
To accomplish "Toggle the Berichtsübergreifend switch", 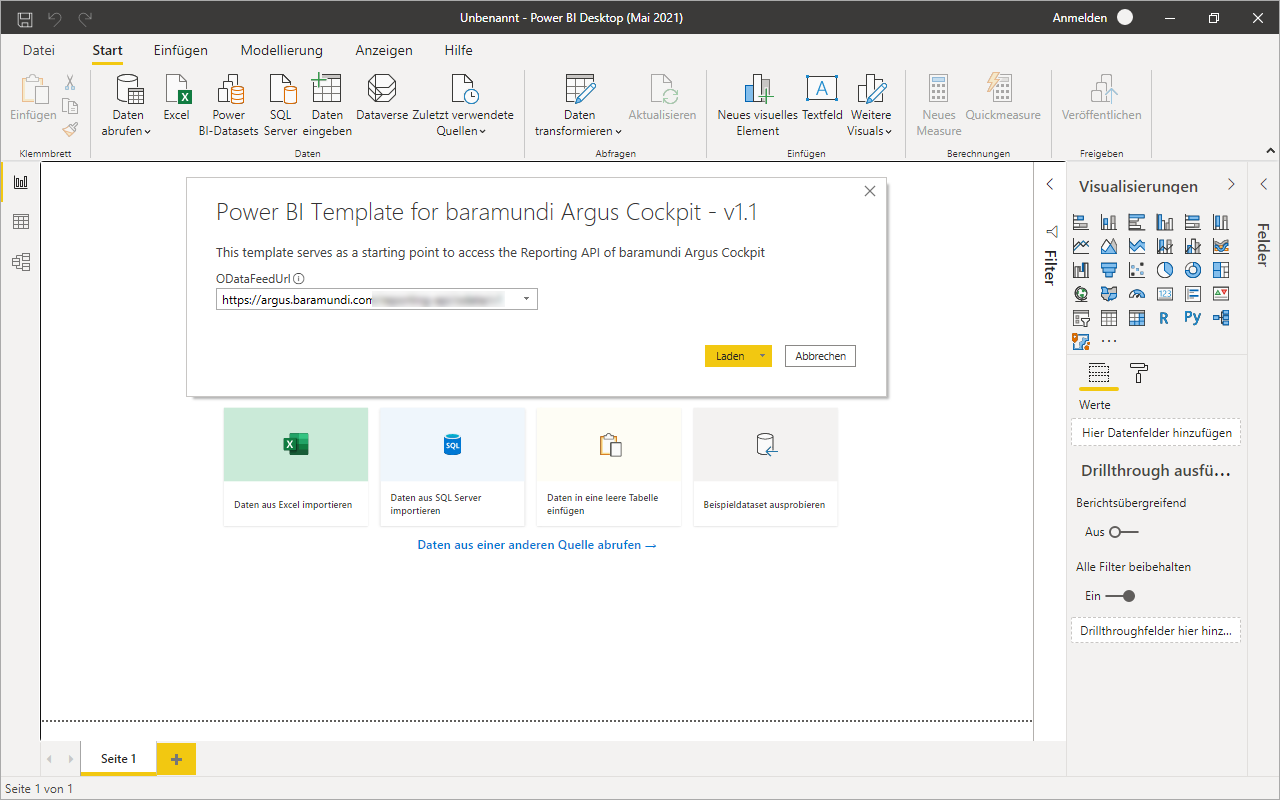I will (x=1123, y=532).
